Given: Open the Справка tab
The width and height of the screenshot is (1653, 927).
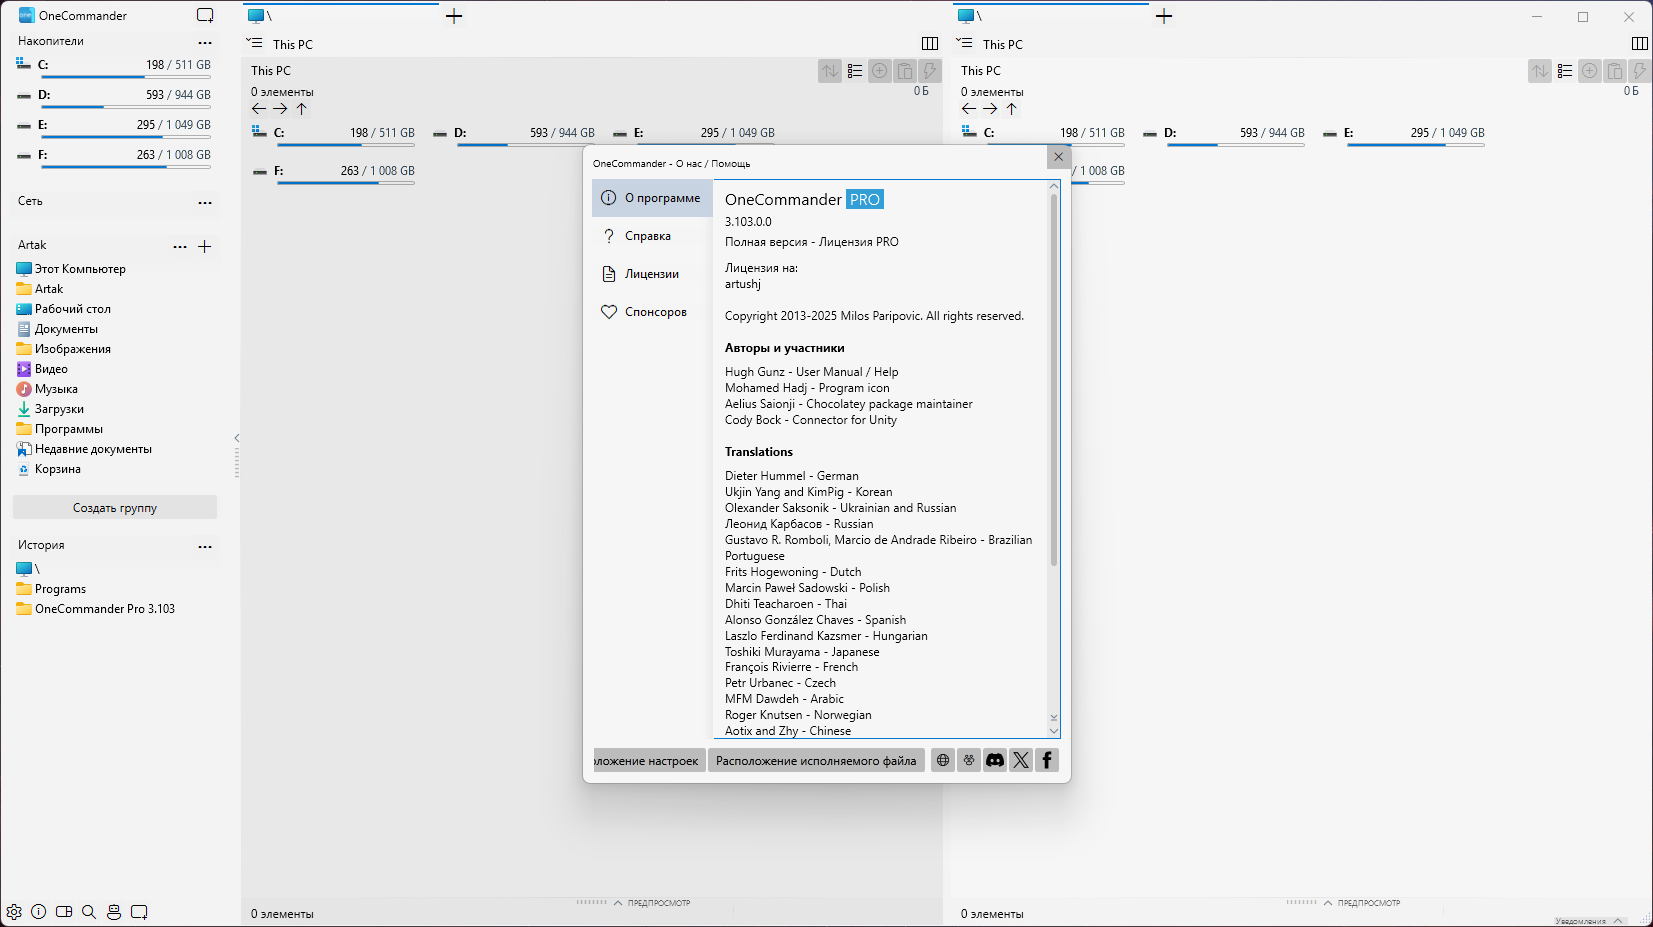Looking at the screenshot, I should tap(652, 236).
